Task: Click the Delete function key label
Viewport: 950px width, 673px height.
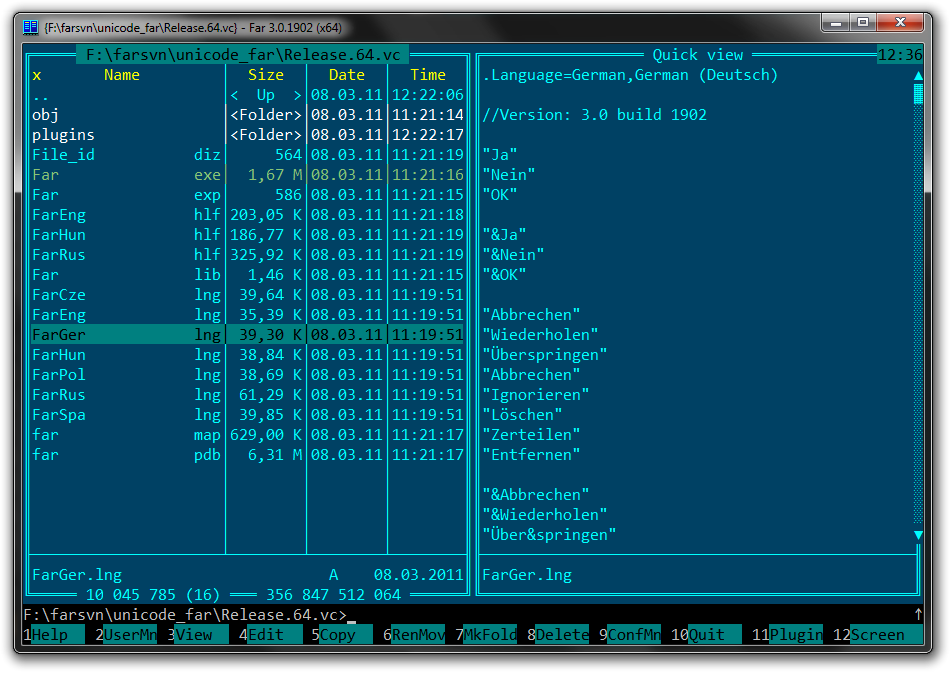Action: tap(562, 635)
